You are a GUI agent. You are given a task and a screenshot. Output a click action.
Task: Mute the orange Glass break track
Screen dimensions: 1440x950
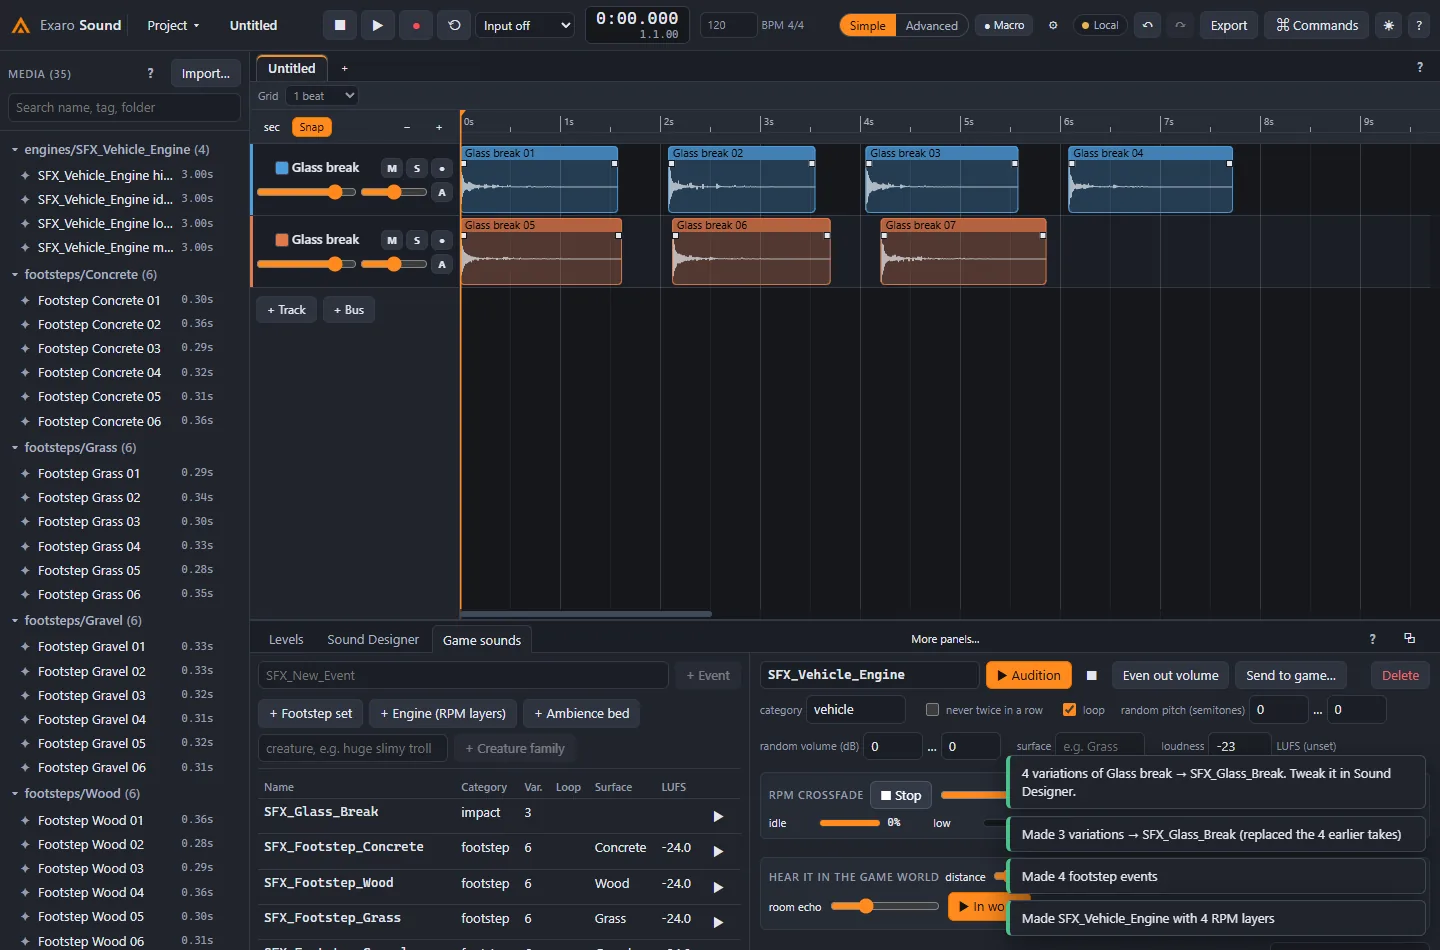(x=392, y=240)
